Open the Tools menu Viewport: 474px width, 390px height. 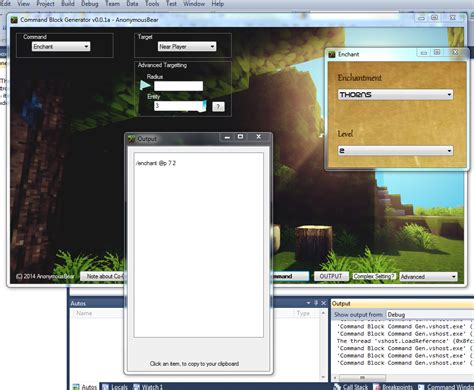[x=152, y=4]
